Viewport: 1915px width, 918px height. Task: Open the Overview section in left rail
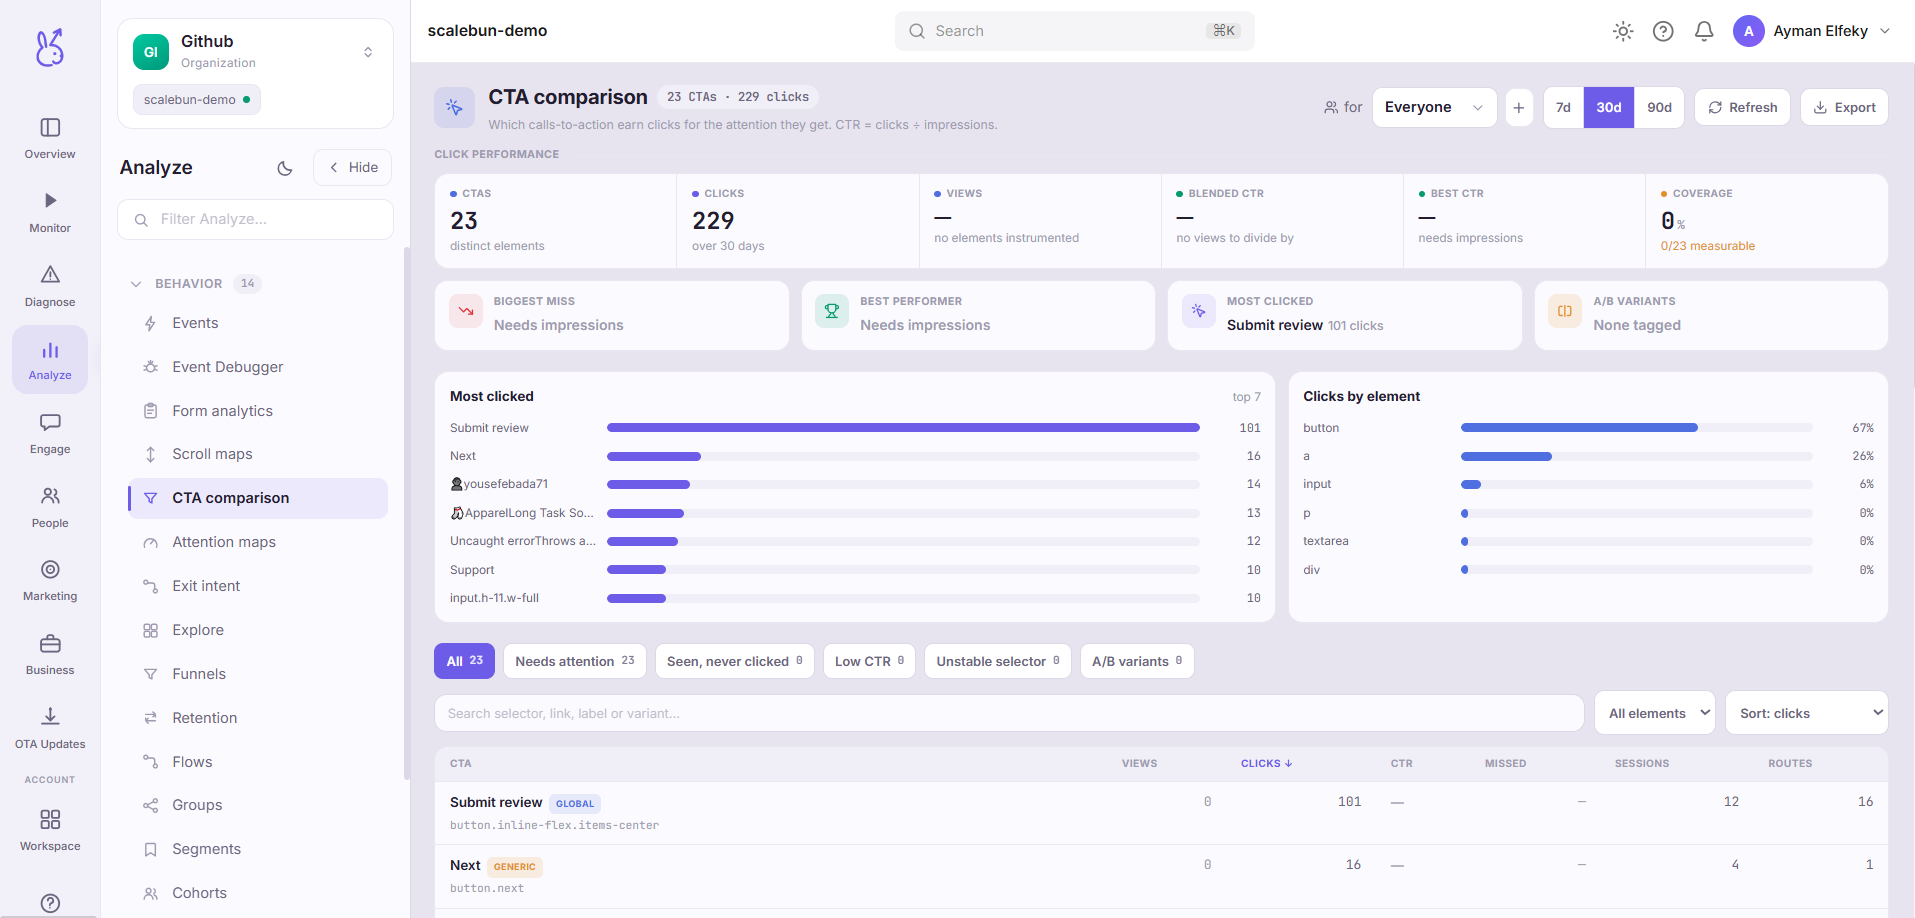[50, 138]
